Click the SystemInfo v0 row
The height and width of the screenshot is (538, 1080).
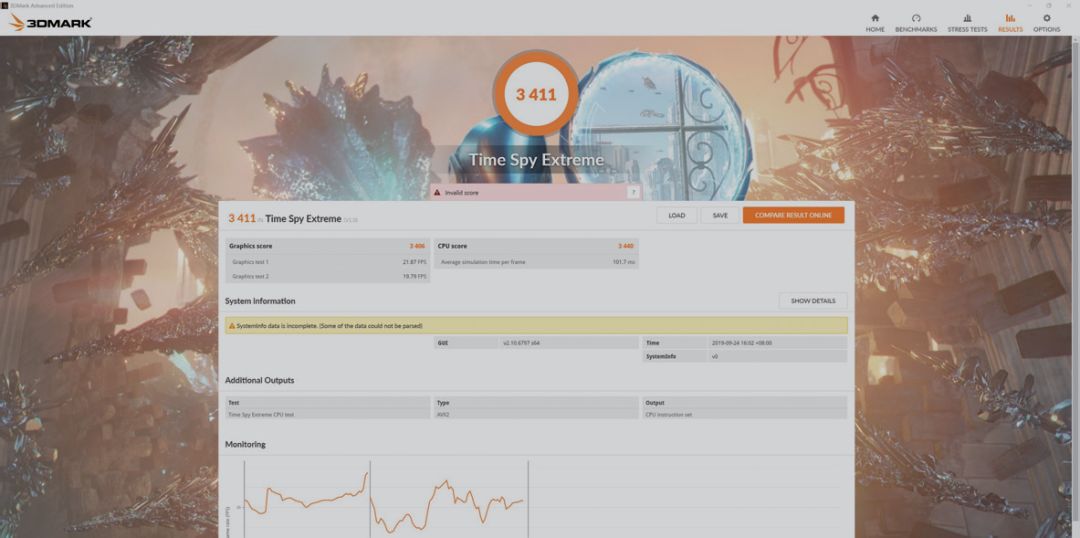(745, 356)
